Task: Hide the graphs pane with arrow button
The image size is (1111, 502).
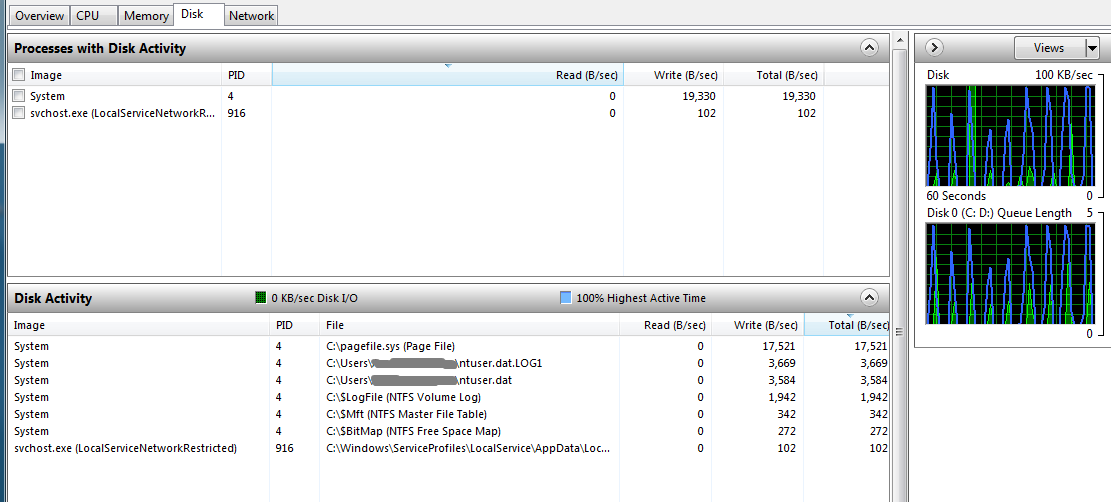Action: point(935,48)
